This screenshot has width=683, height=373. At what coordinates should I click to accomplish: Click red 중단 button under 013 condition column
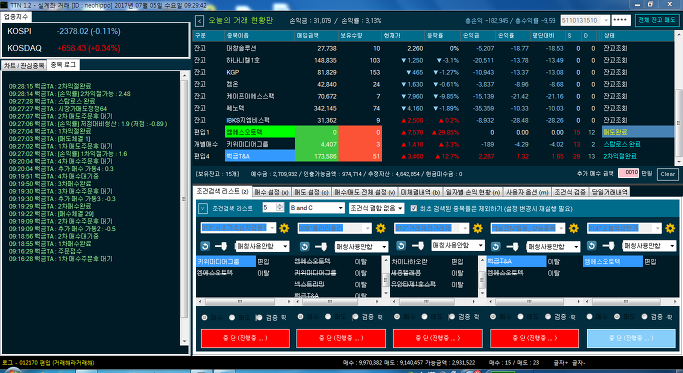[x=245, y=338]
